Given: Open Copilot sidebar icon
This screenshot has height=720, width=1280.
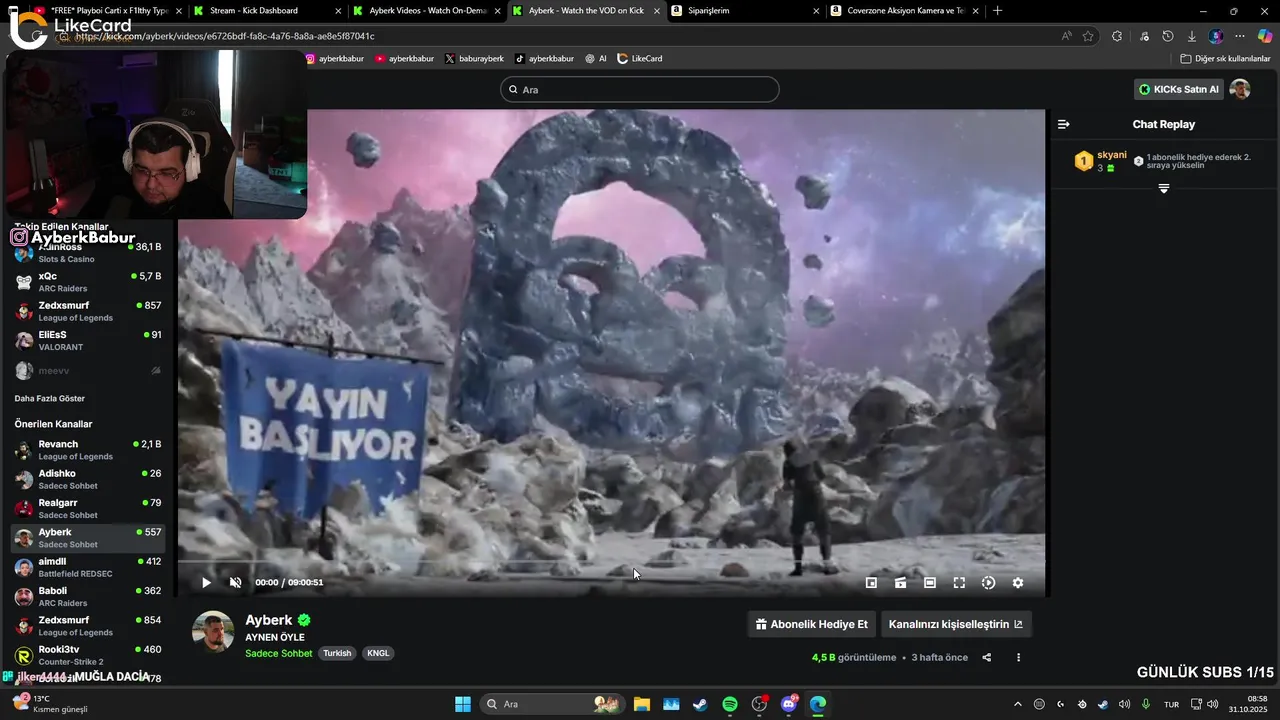Looking at the screenshot, I should click(1265, 36).
